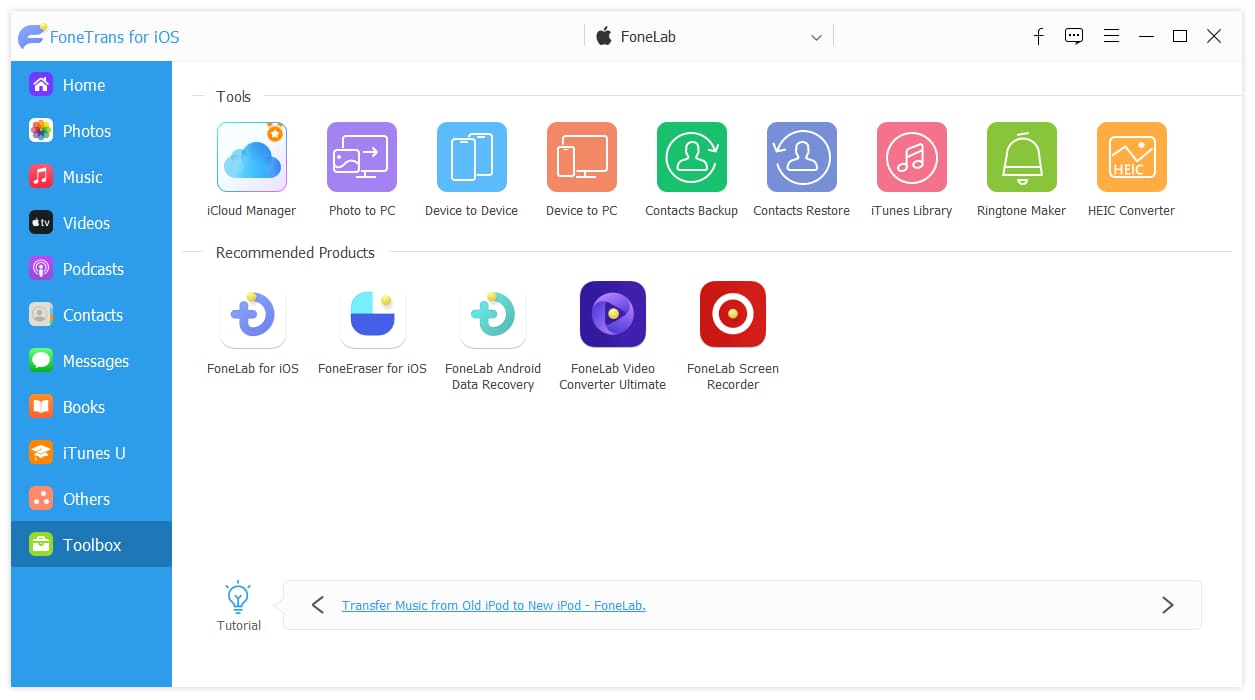Click the FoneTrans for iOS logo

pyautogui.click(x=32, y=37)
